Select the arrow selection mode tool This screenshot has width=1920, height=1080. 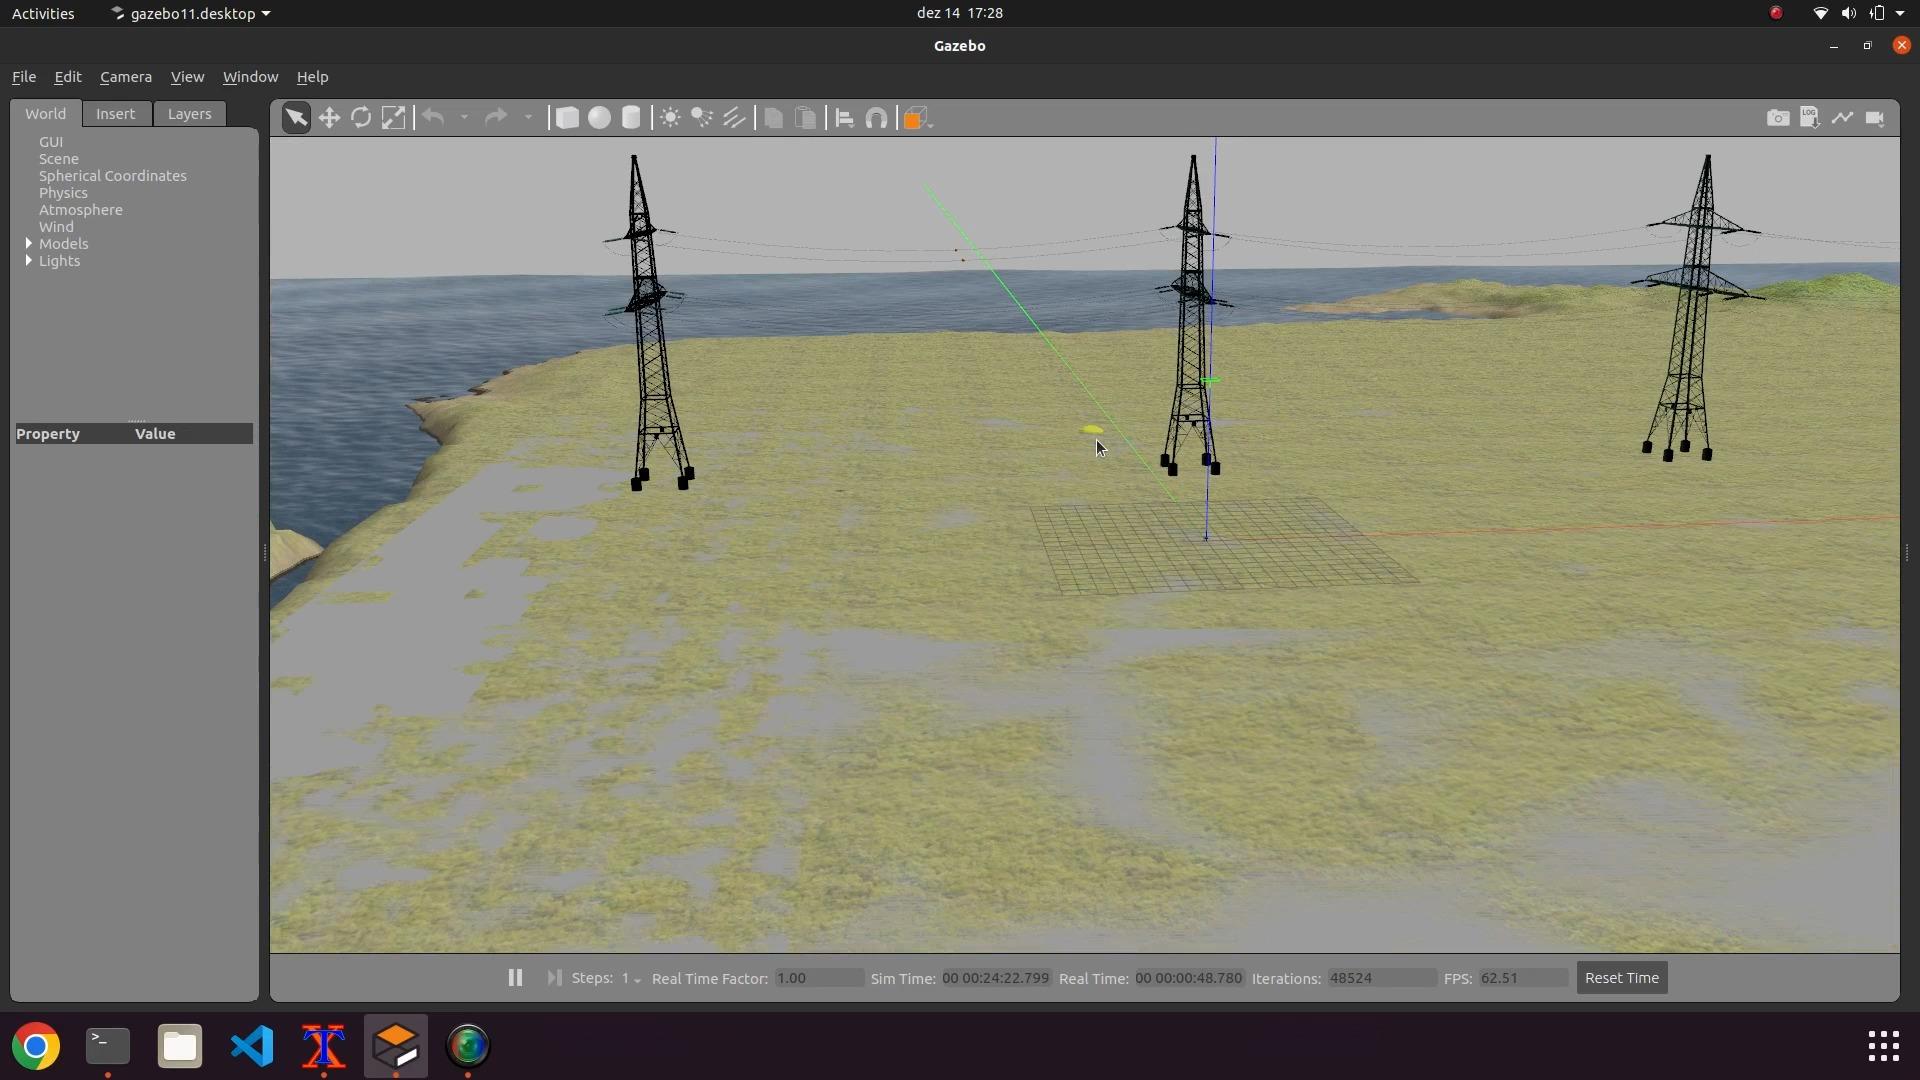[296, 118]
